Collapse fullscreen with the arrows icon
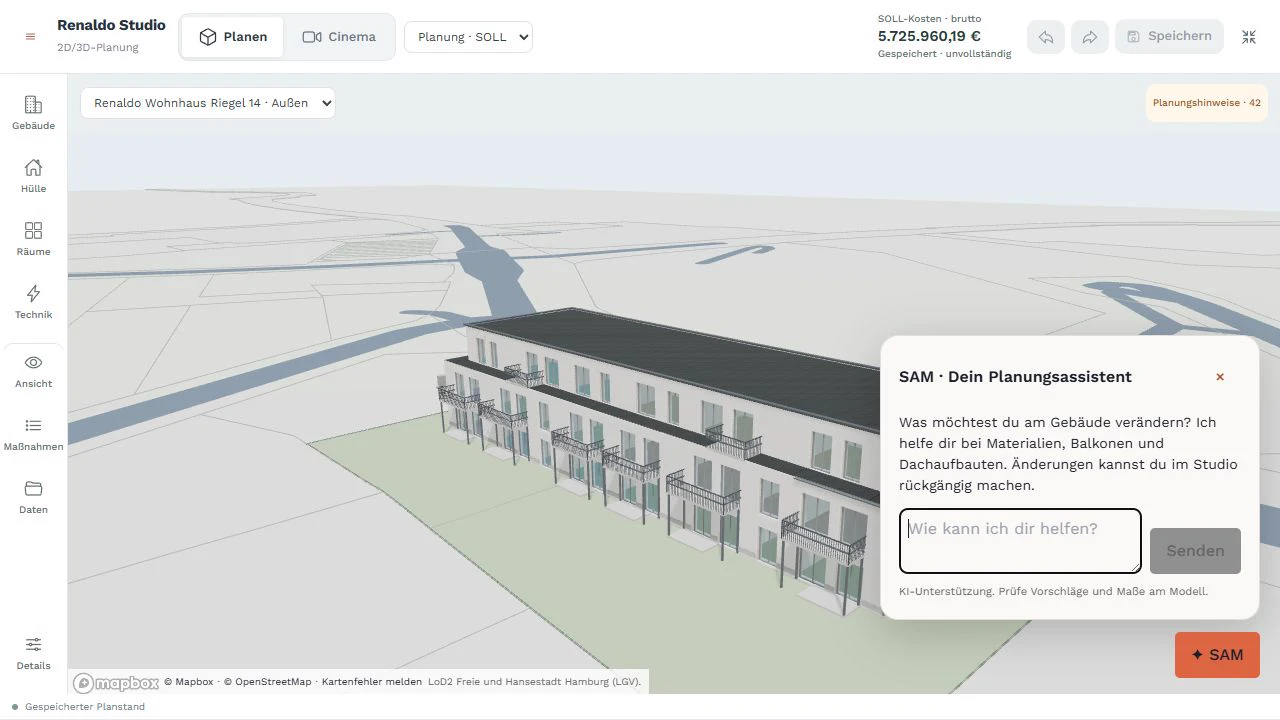Screen dimensions: 1280x720 pos(1249,37)
